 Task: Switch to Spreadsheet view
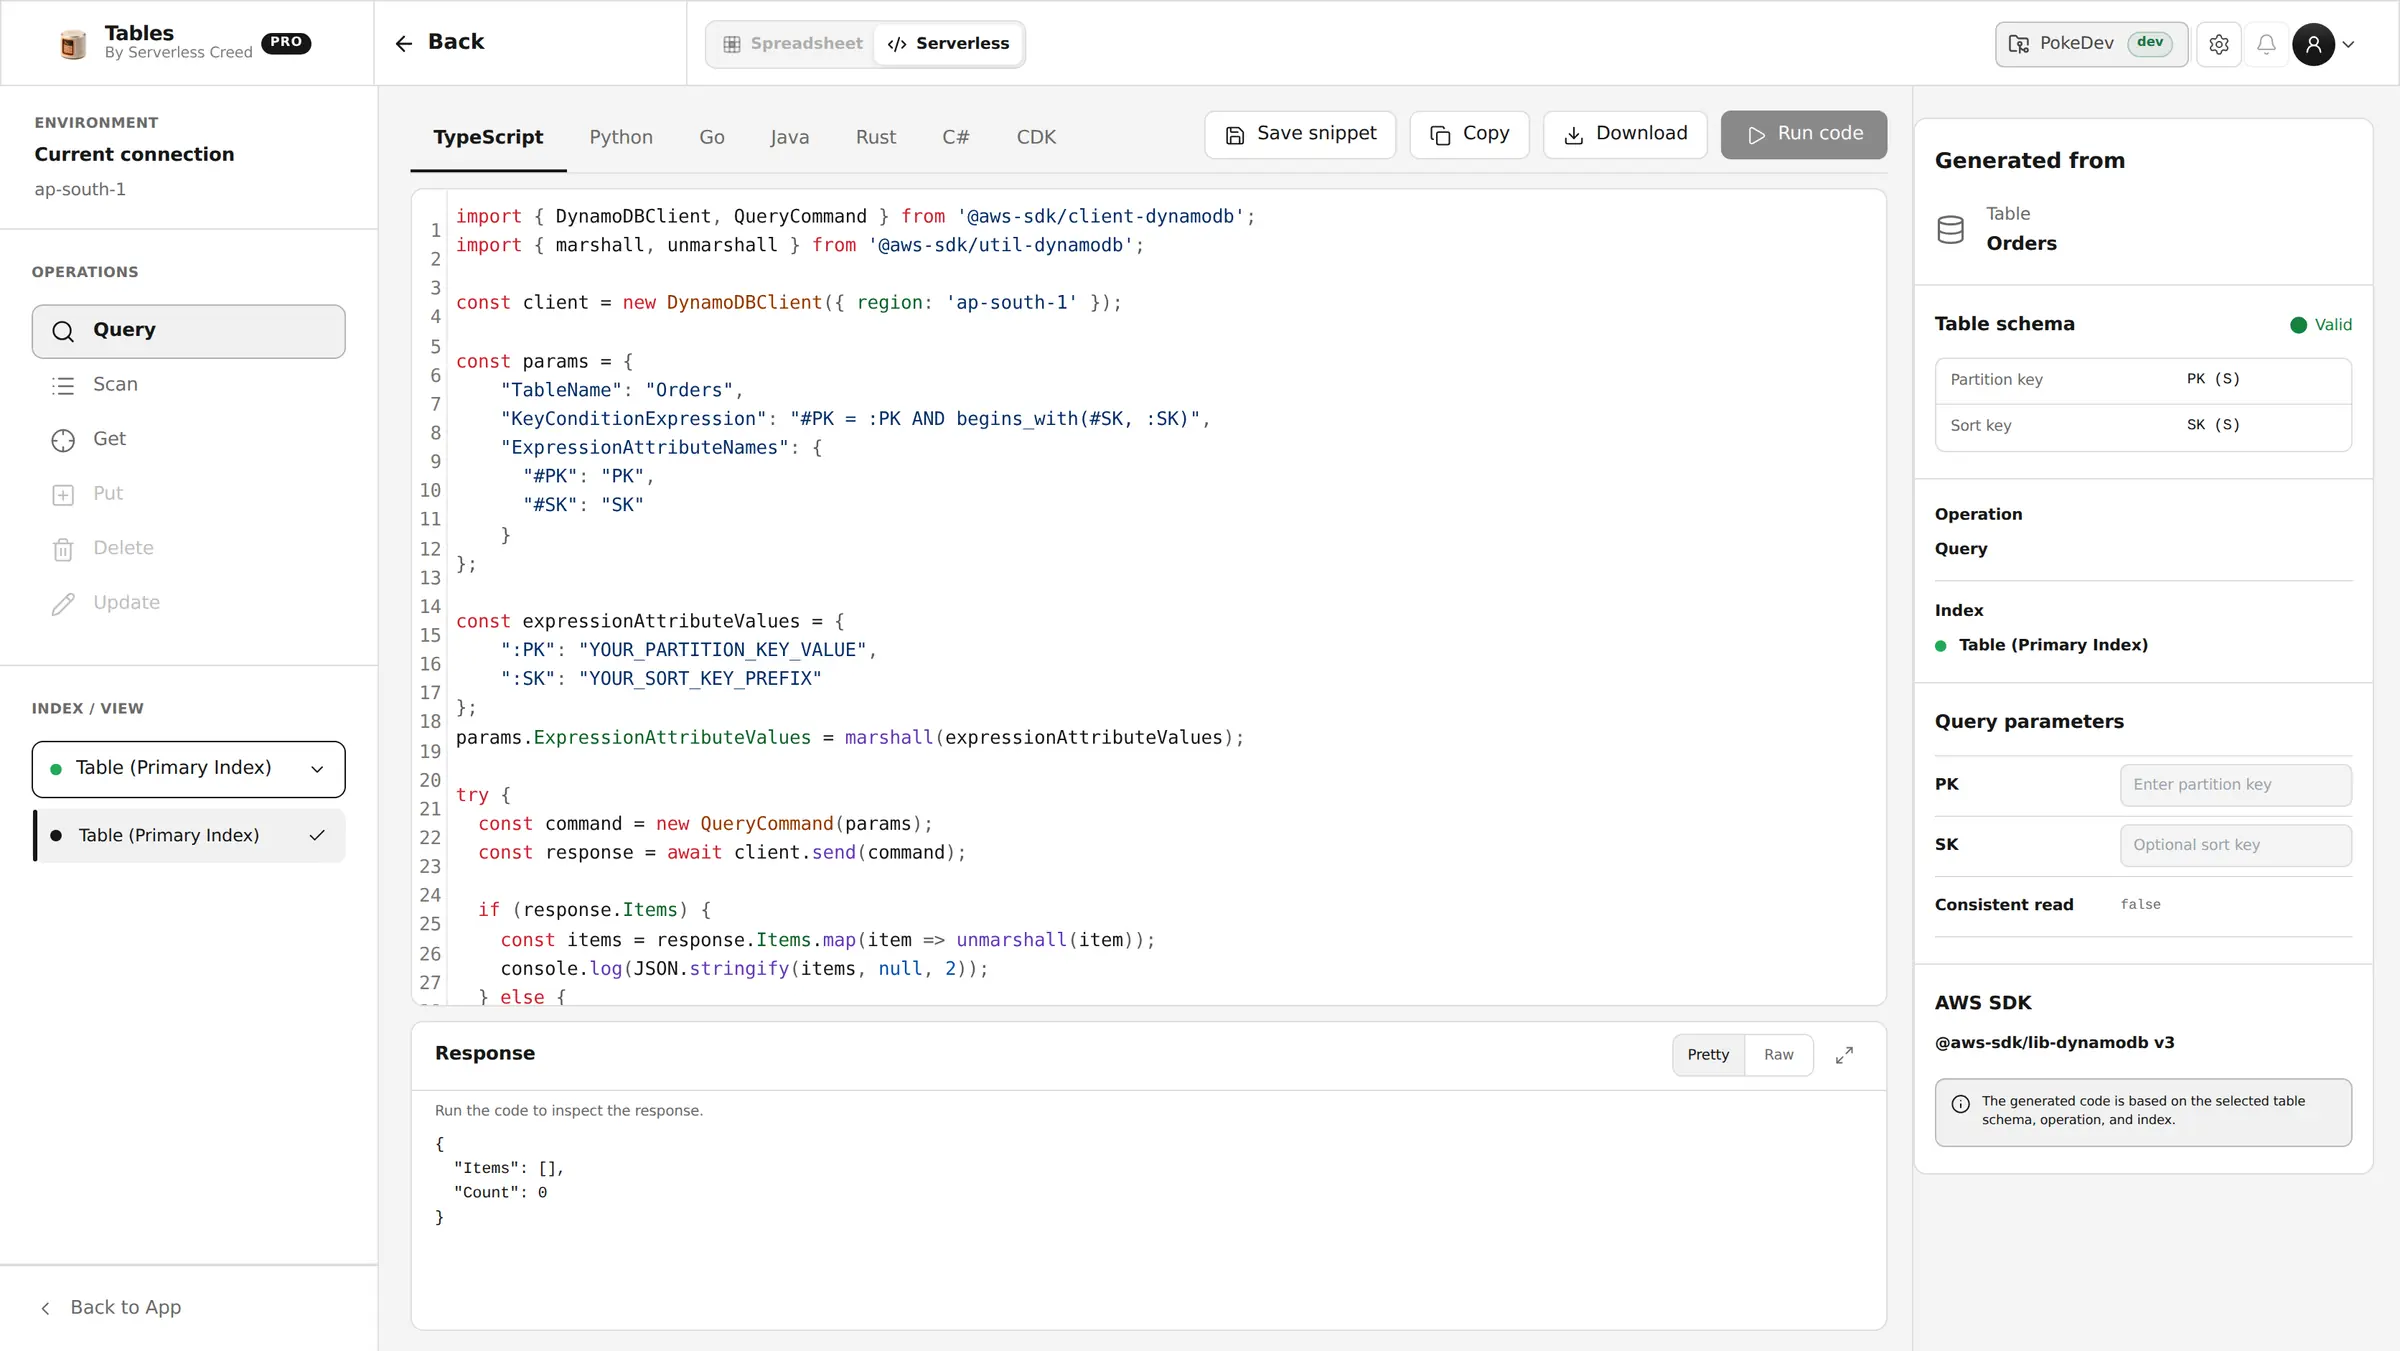click(792, 44)
